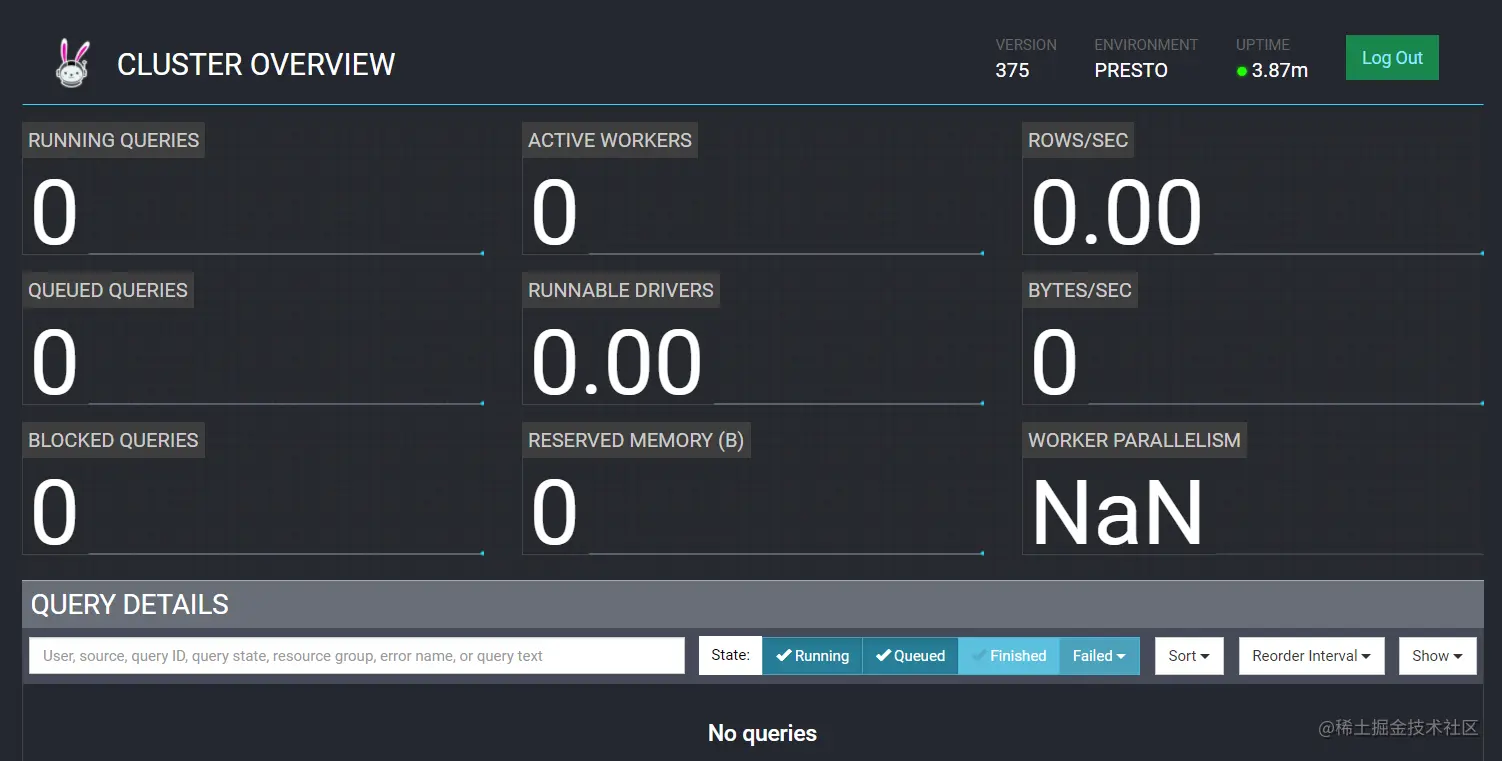This screenshot has height=761, width=1502.
Task: Click the ROWS/SEC label
Action: pos(1078,140)
